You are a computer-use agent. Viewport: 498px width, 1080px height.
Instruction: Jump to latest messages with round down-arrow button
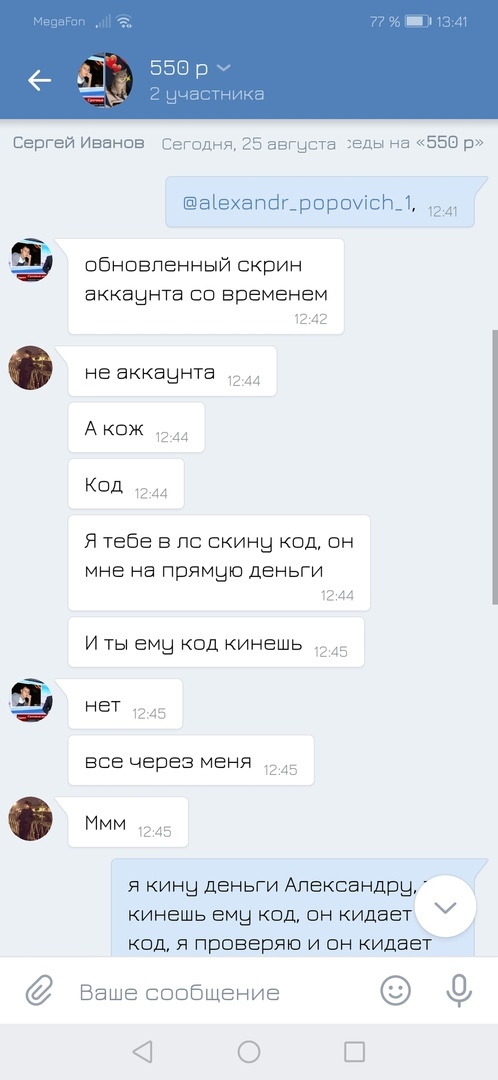click(446, 906)
